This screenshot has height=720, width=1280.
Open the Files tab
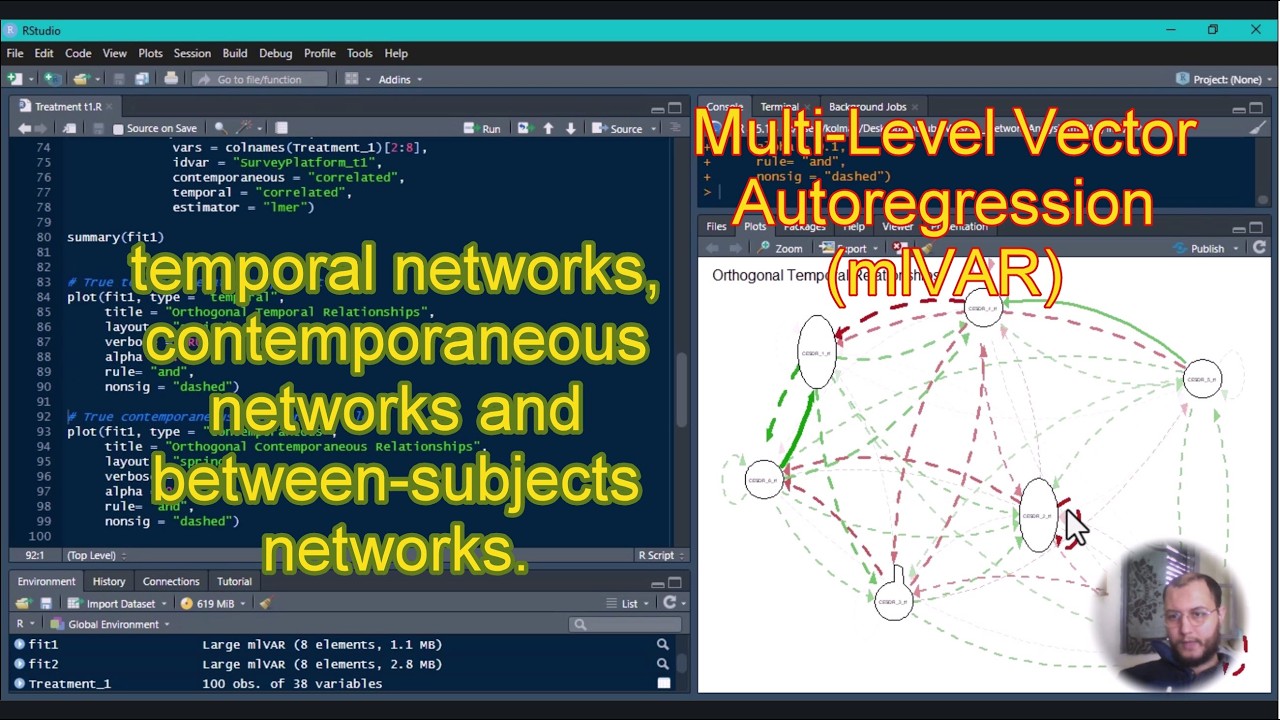(716, 226)
